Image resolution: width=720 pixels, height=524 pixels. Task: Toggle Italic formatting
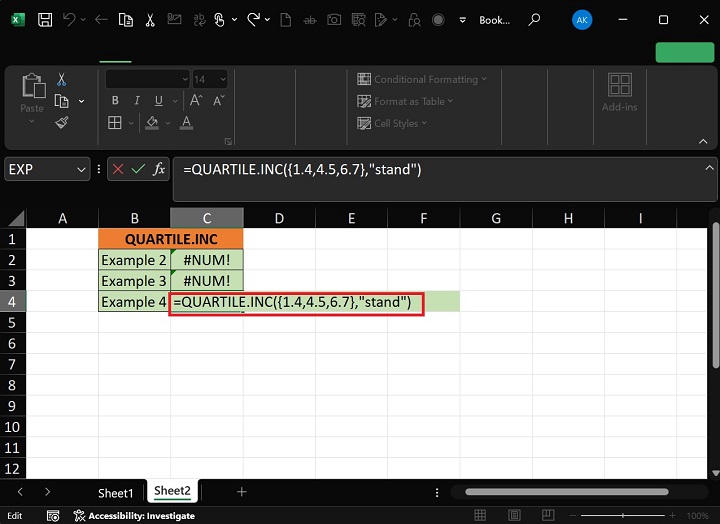click(x=137, y=100)
